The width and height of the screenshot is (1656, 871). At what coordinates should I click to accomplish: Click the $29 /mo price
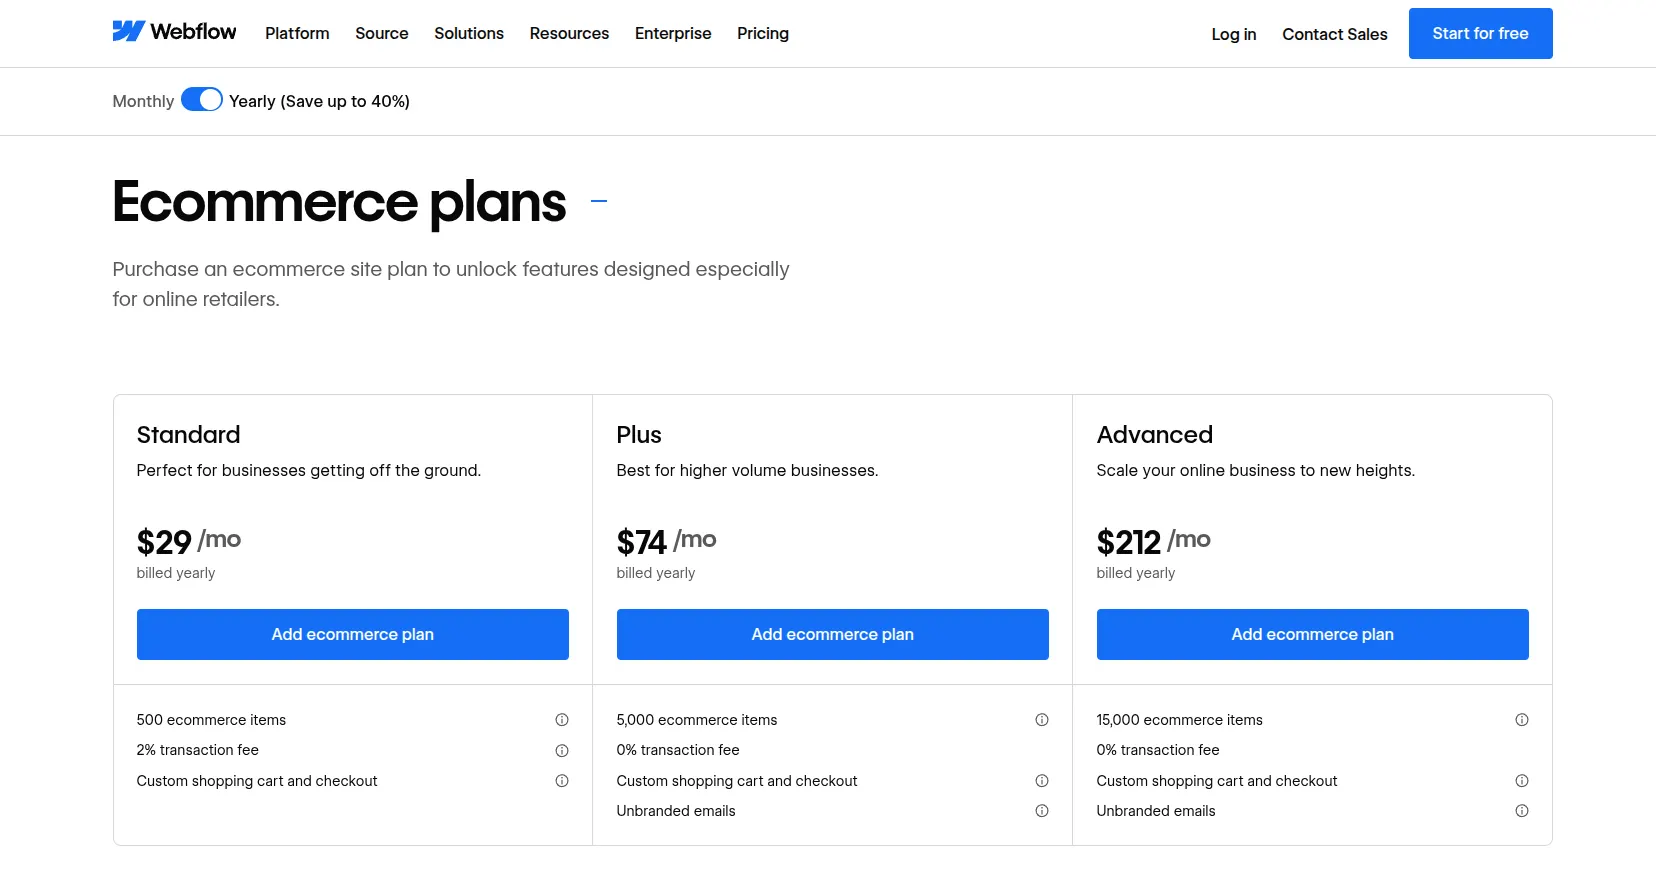(x=189, y=541)
